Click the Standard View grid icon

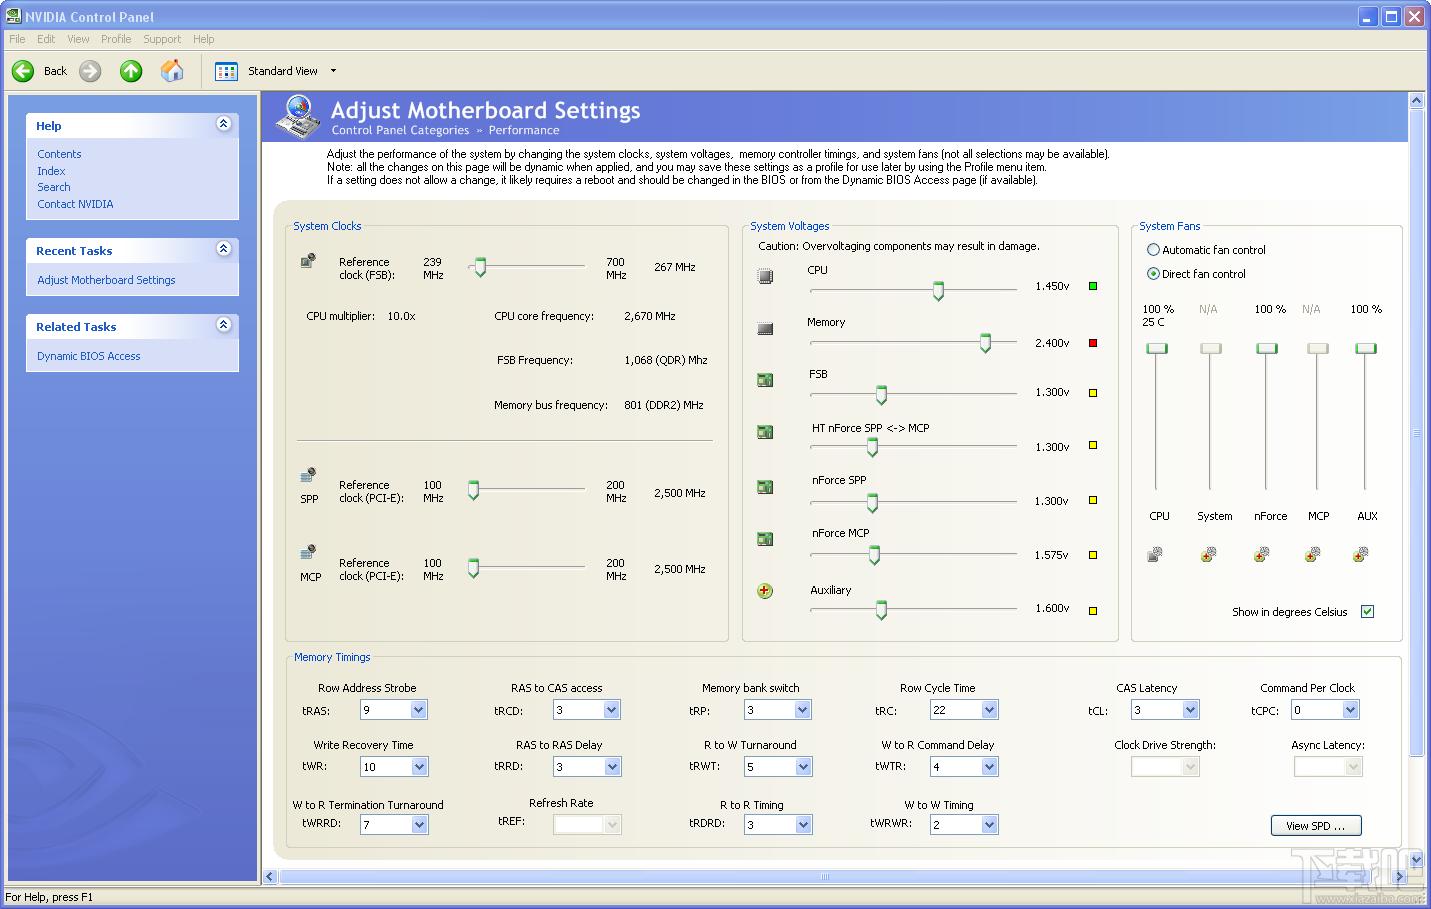click(x=226, y=71)
